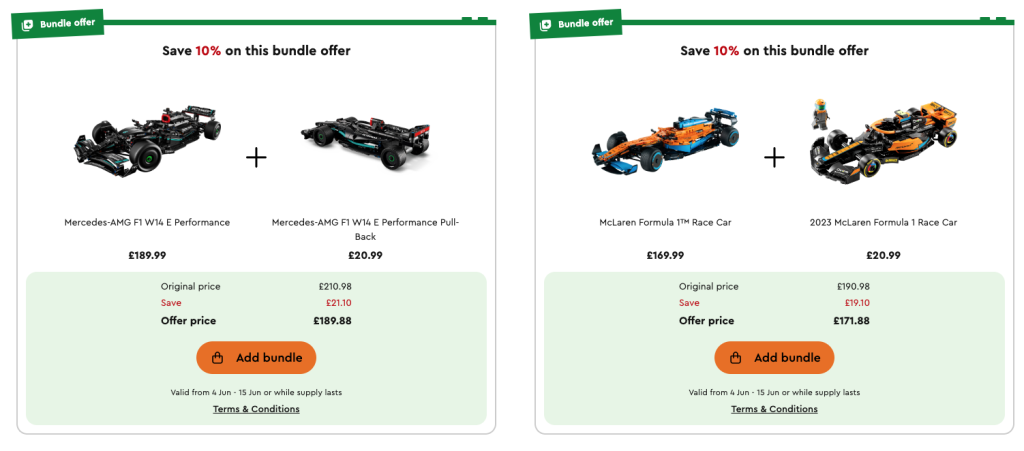Click the £171.88 offer price
The height and width of the screenshot is (451, 1024).
[850, 321]
